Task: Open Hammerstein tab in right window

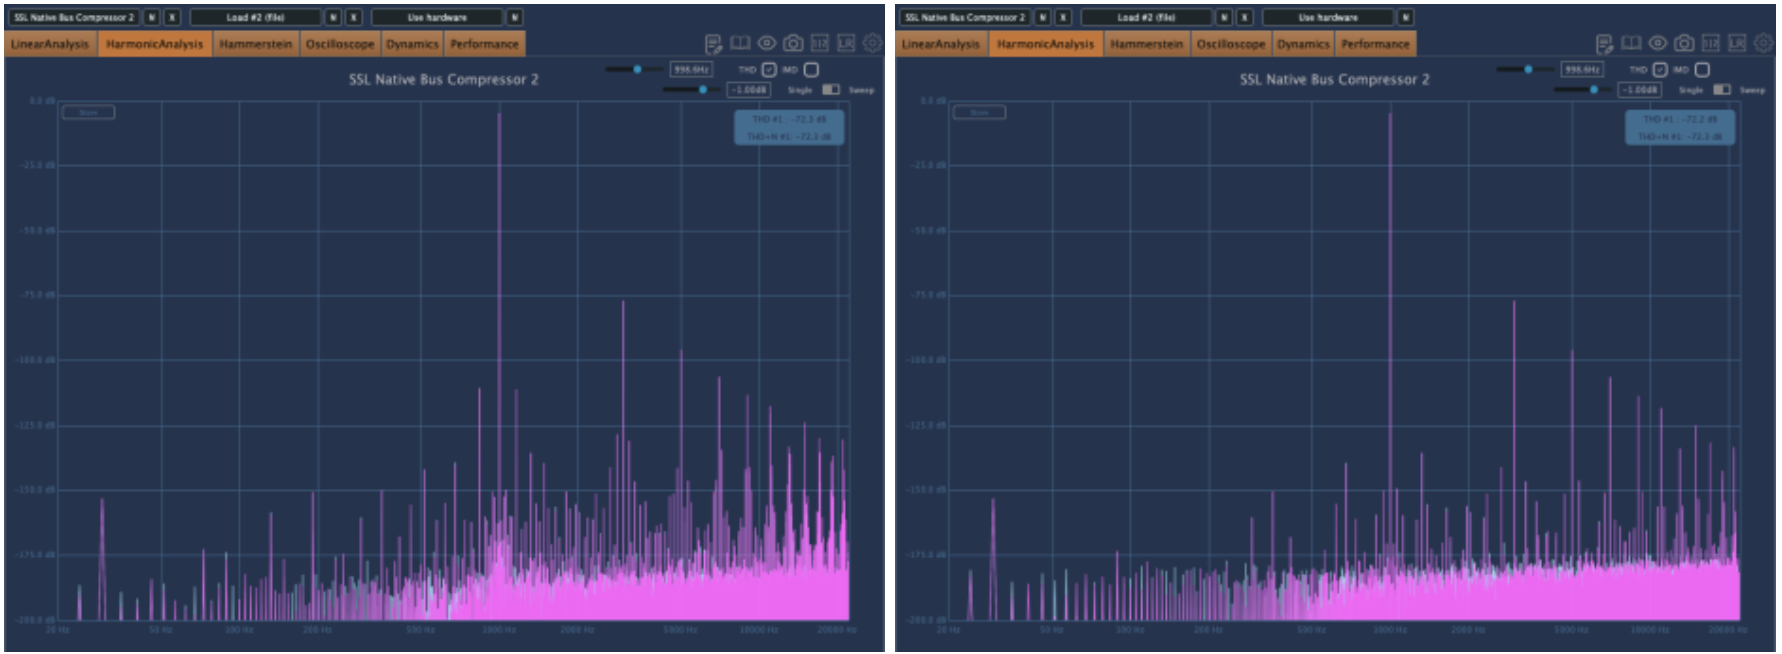Action: (1147, 44)
